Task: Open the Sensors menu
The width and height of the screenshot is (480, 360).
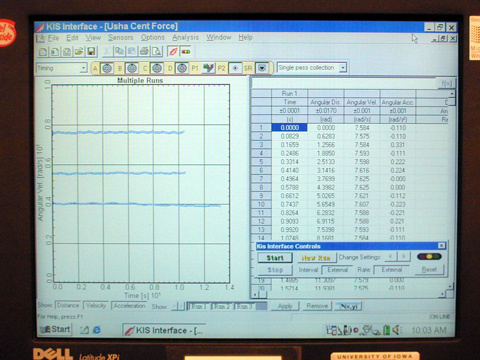Action: [x=120, y=38]
